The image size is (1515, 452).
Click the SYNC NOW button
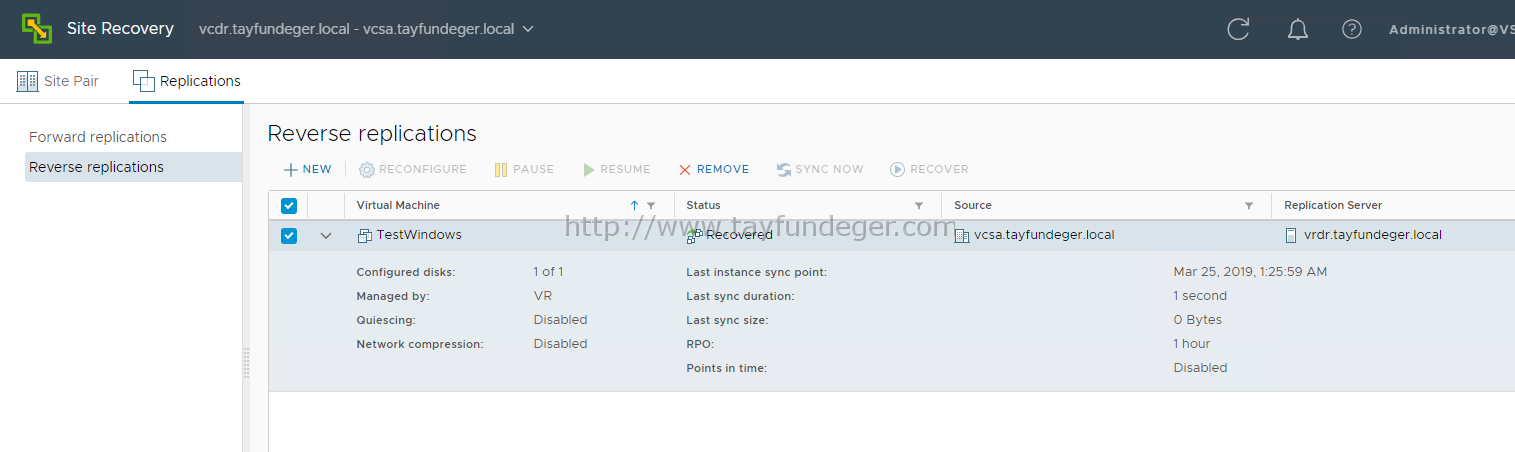pyautogui.click(x=820, y=169)
